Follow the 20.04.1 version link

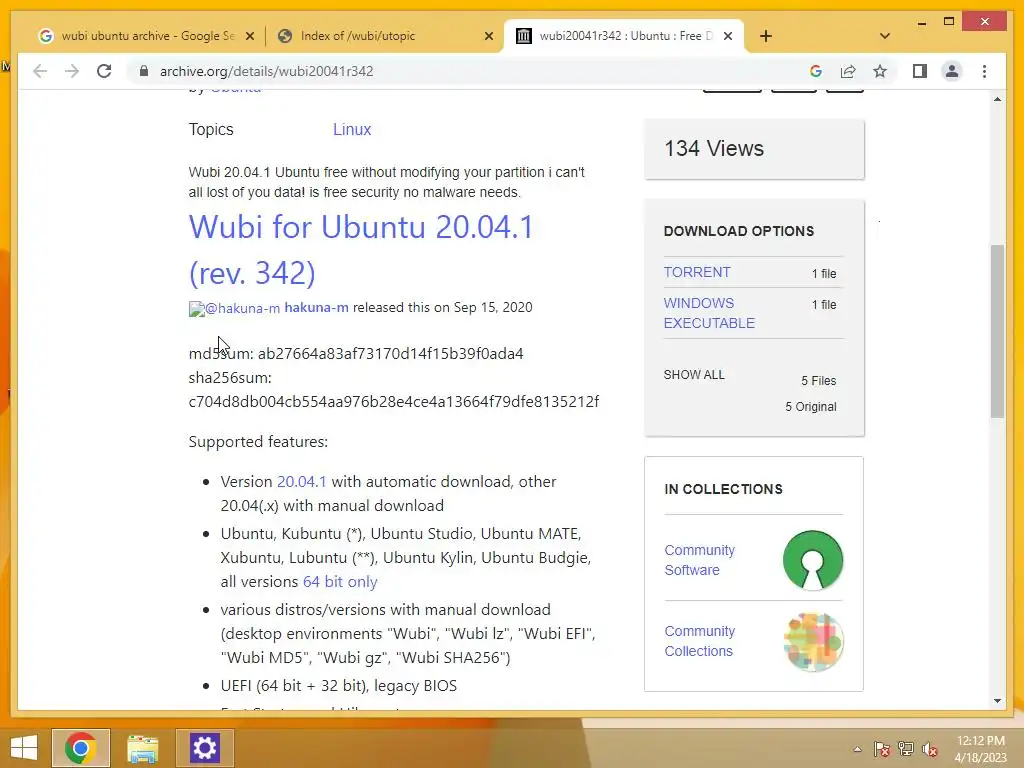point(301,481)
